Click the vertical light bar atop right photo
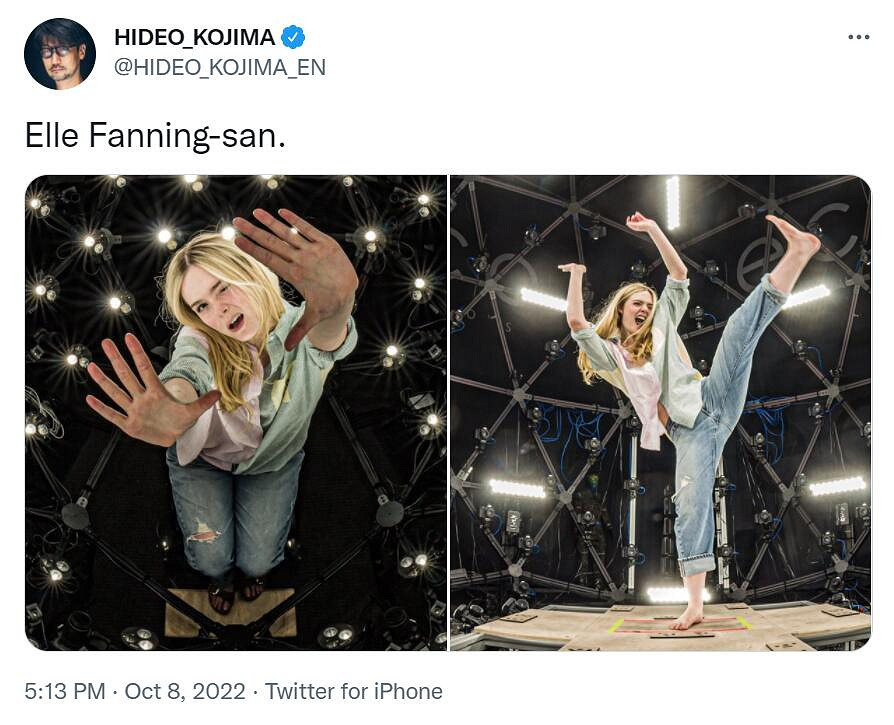This screenshot has height=725, width=894. pyautogui.click(x=672, y=202)
